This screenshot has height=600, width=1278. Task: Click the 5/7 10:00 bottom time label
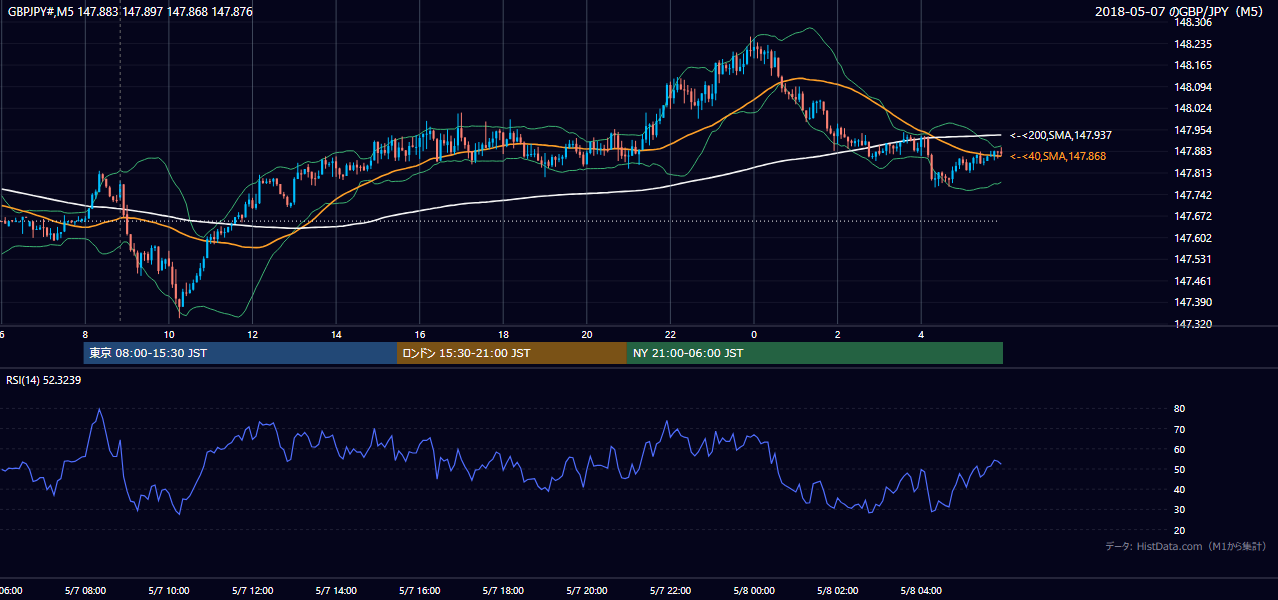169,591
